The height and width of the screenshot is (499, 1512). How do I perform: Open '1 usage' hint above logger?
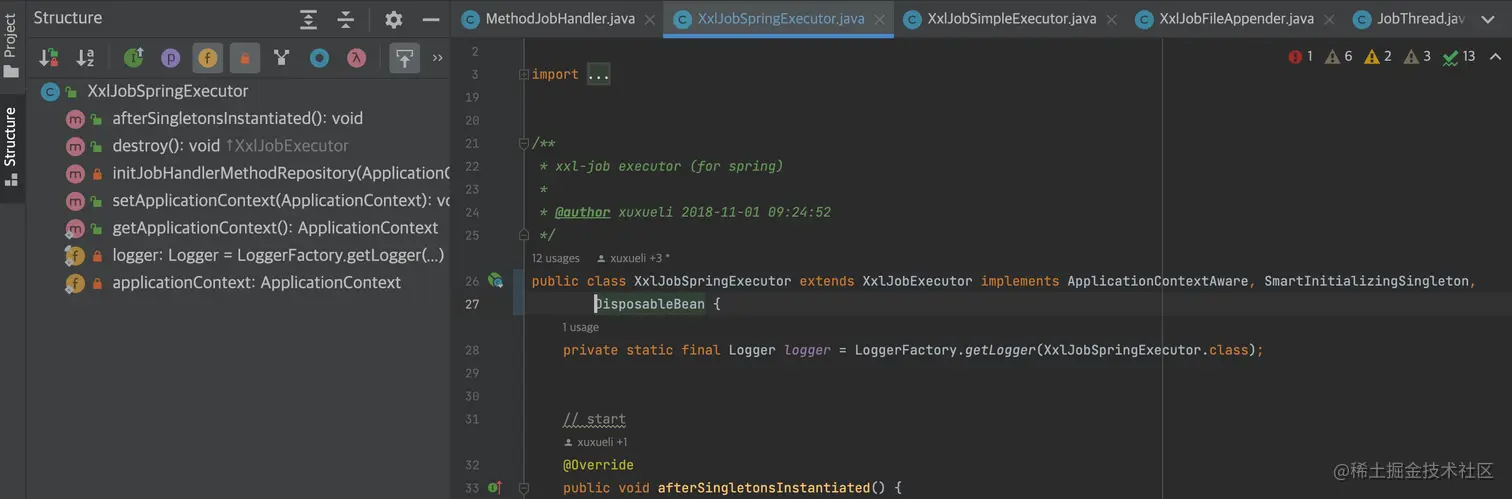pos(581,327)
